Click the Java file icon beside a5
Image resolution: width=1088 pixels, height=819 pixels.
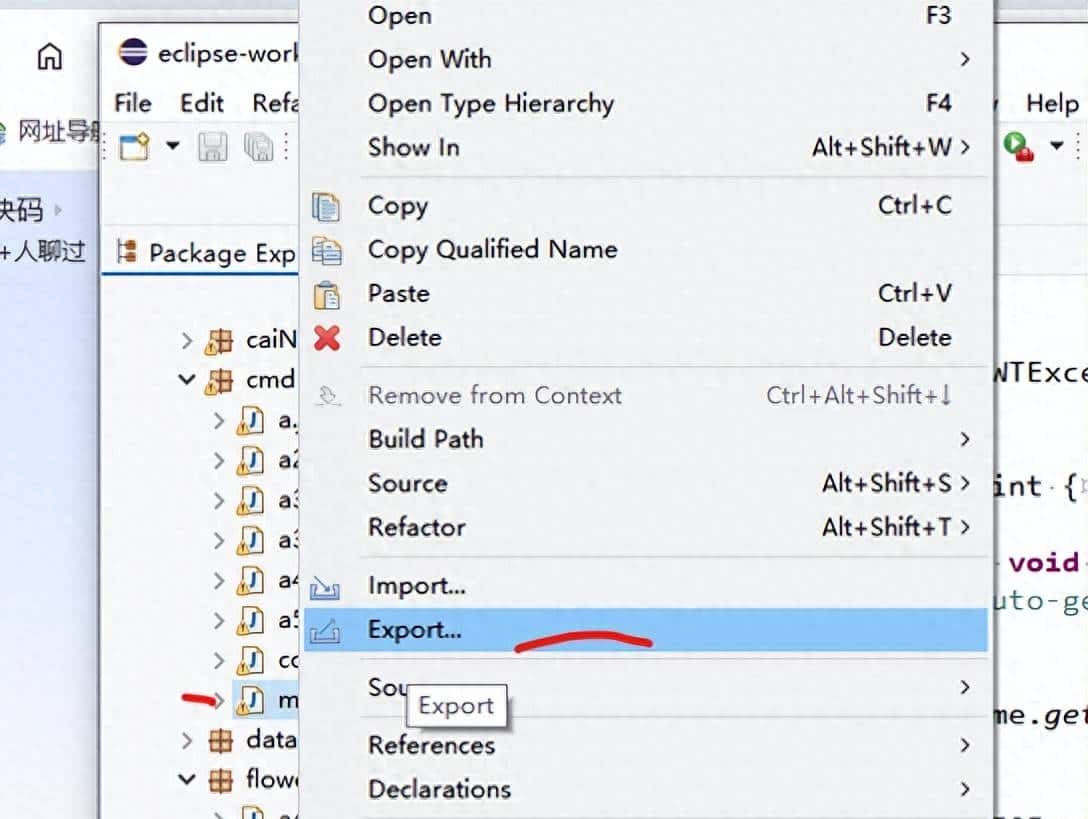coord(250,620)
